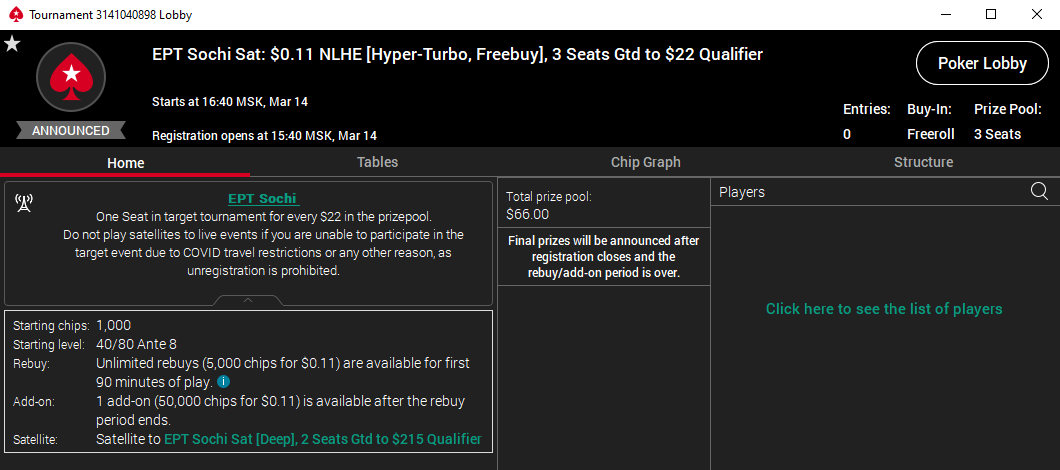
Task: Open the Structure tab
Action: pos(923,162)
